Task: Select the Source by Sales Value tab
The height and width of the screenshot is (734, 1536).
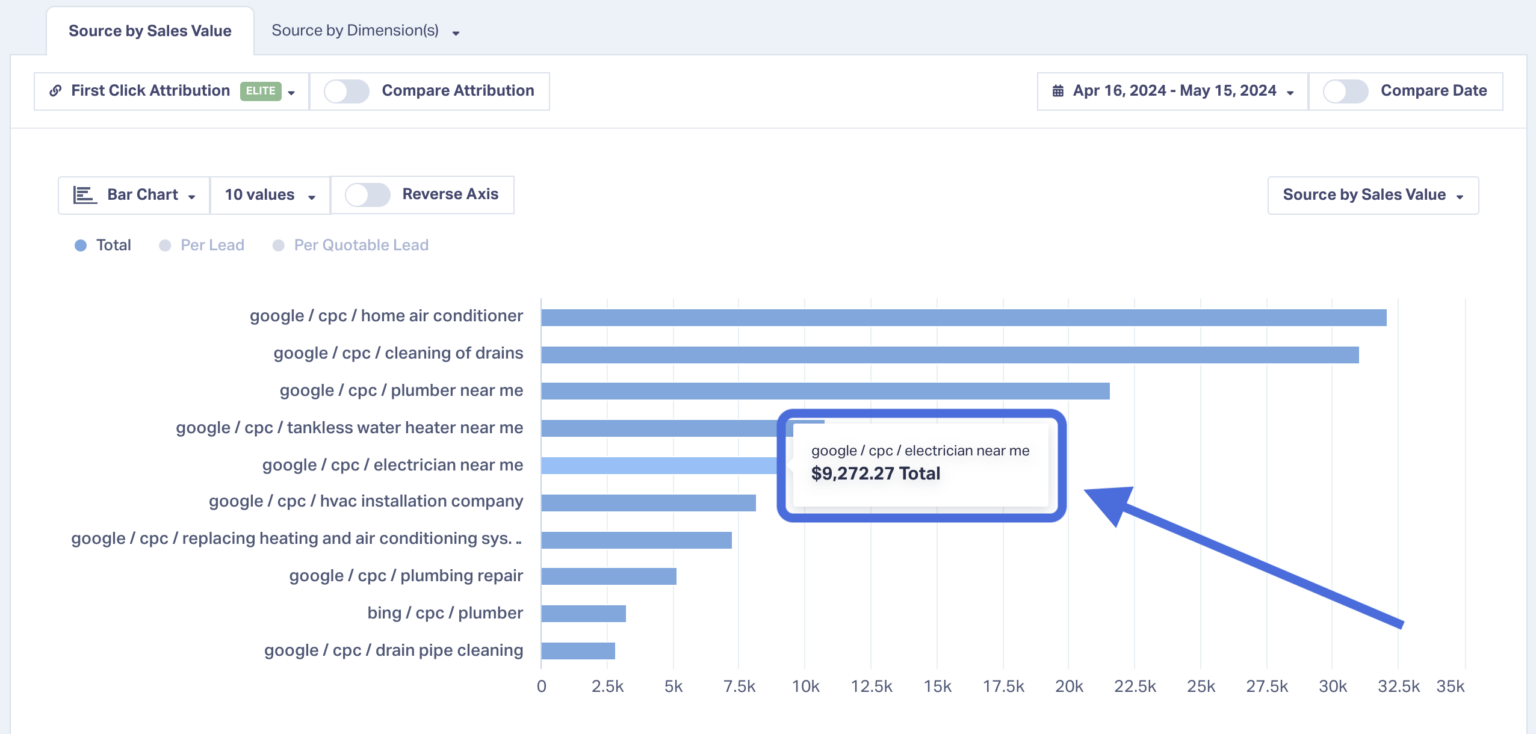Action: coord(149,30)
